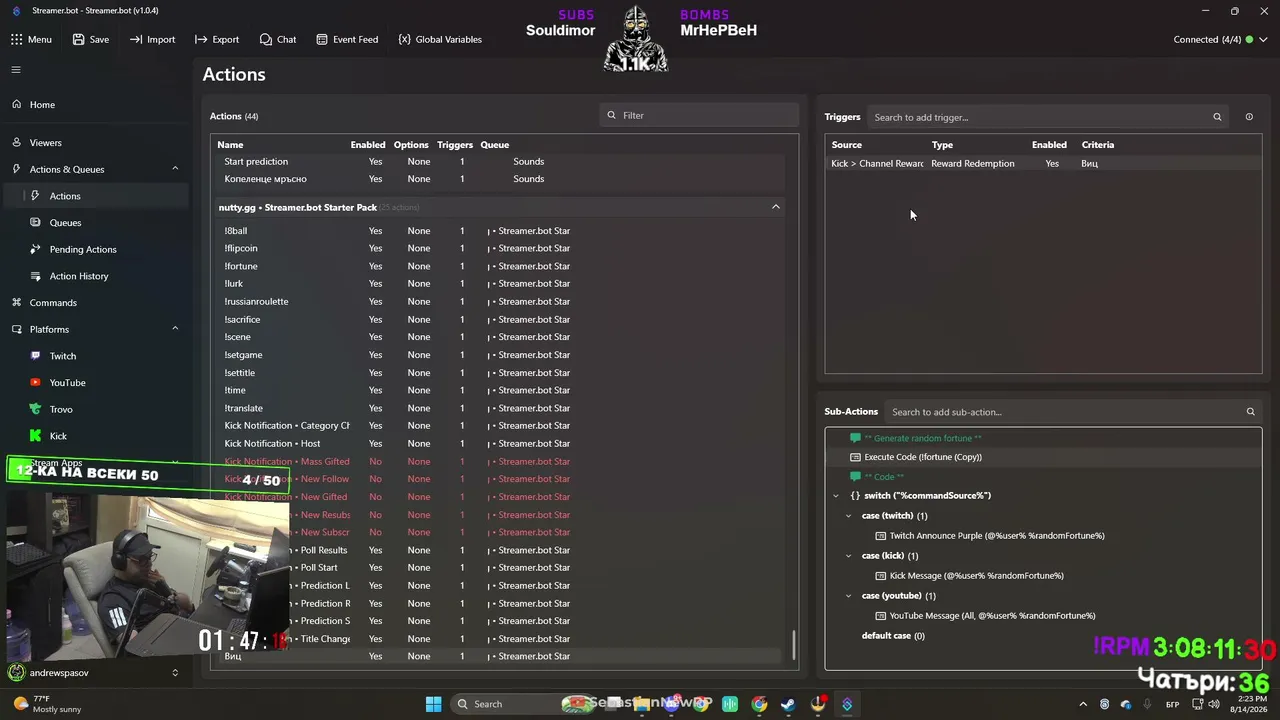Click the Commands sidebar icon

[17, 302]
